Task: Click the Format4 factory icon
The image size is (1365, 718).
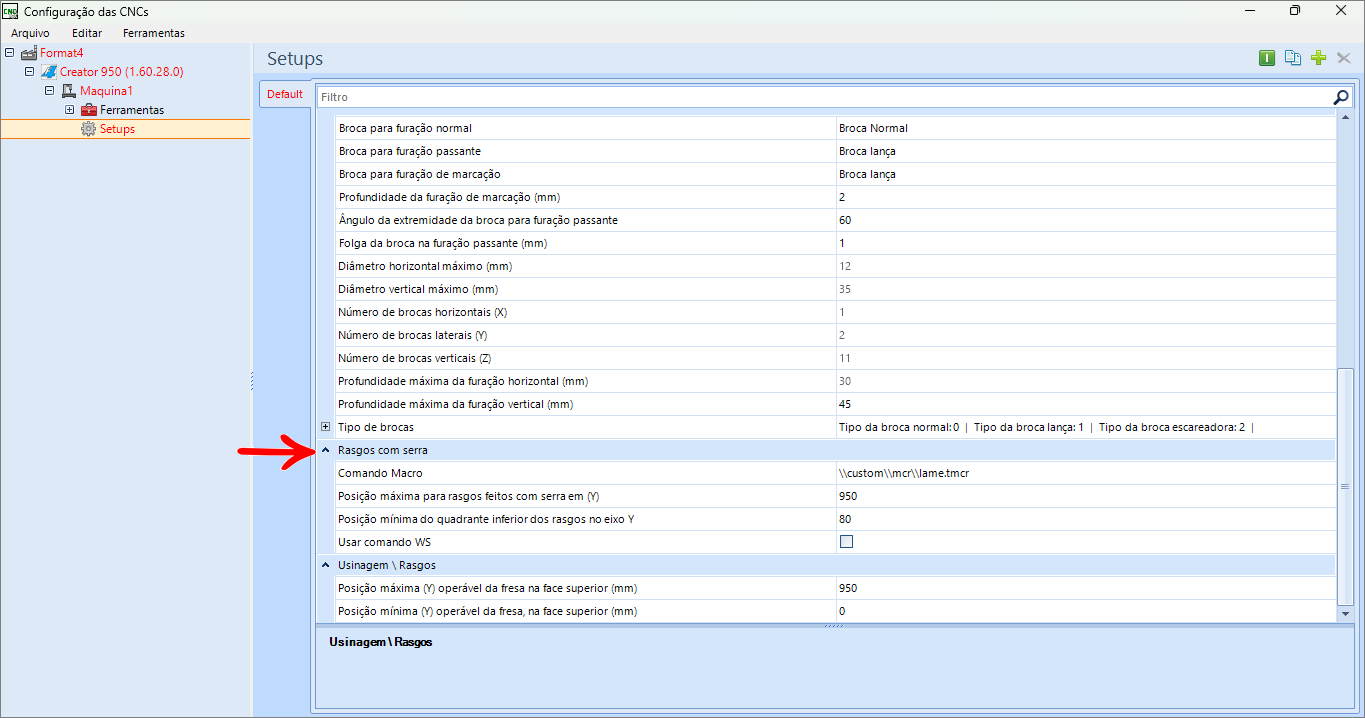Action: pyautogui.click(x=29, y=53)
